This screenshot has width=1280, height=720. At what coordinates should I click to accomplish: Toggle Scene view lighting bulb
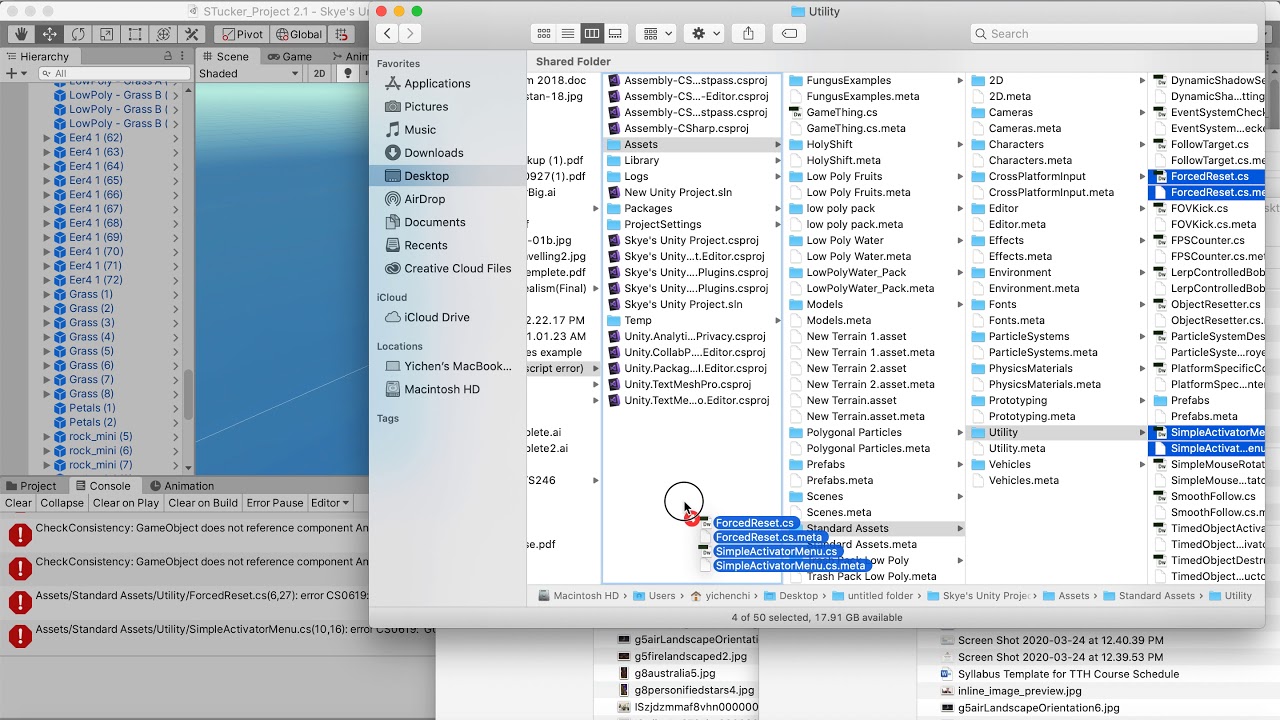coord(348,73)
